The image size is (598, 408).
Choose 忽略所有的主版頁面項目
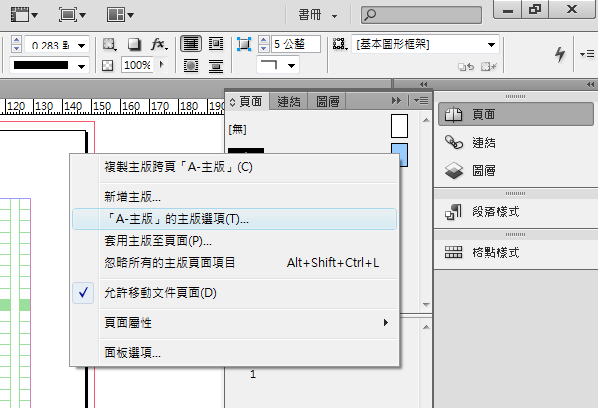pyautogui.click(x=235, y=263)
